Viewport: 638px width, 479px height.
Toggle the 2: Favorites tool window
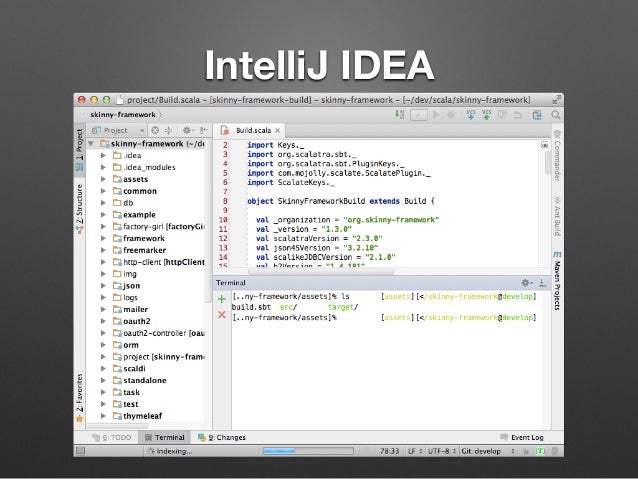click(80, 398)
